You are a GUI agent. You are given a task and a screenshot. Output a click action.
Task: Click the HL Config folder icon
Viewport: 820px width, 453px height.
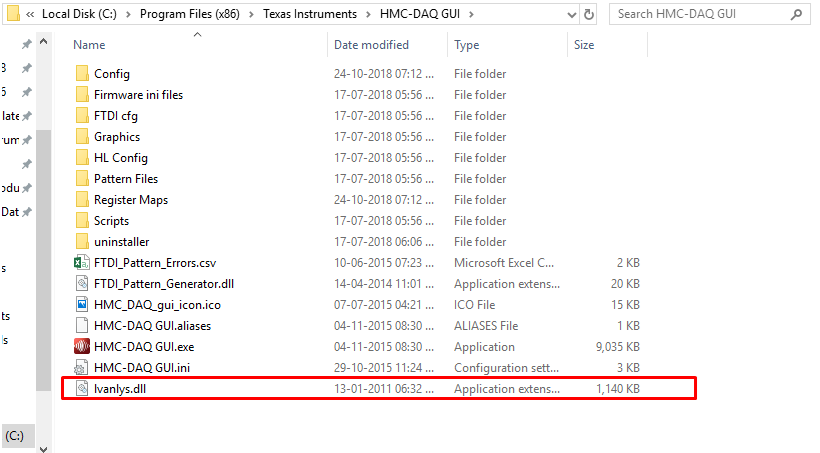pos(82,157)
